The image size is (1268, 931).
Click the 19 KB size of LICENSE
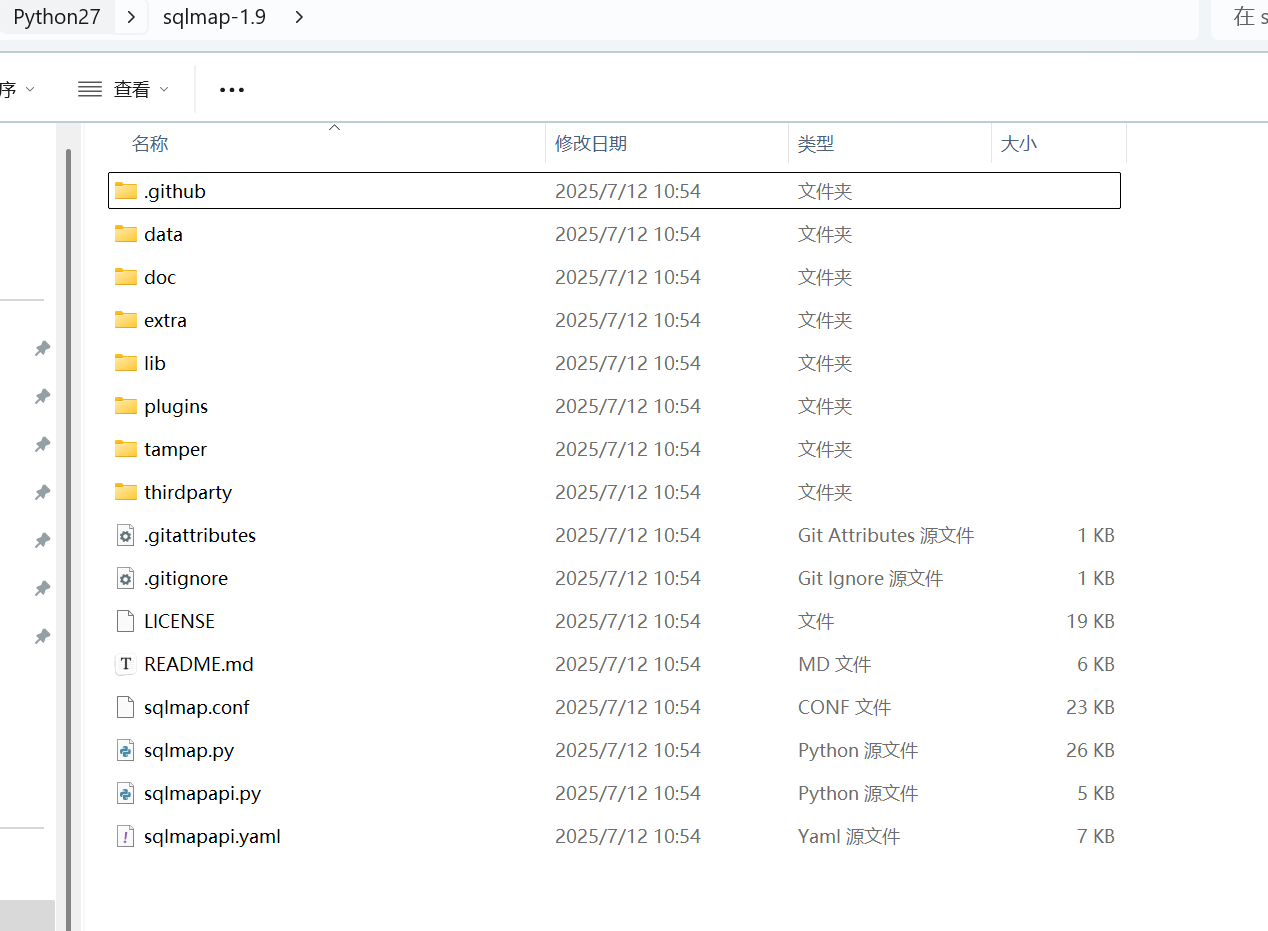pos(1090,621)
